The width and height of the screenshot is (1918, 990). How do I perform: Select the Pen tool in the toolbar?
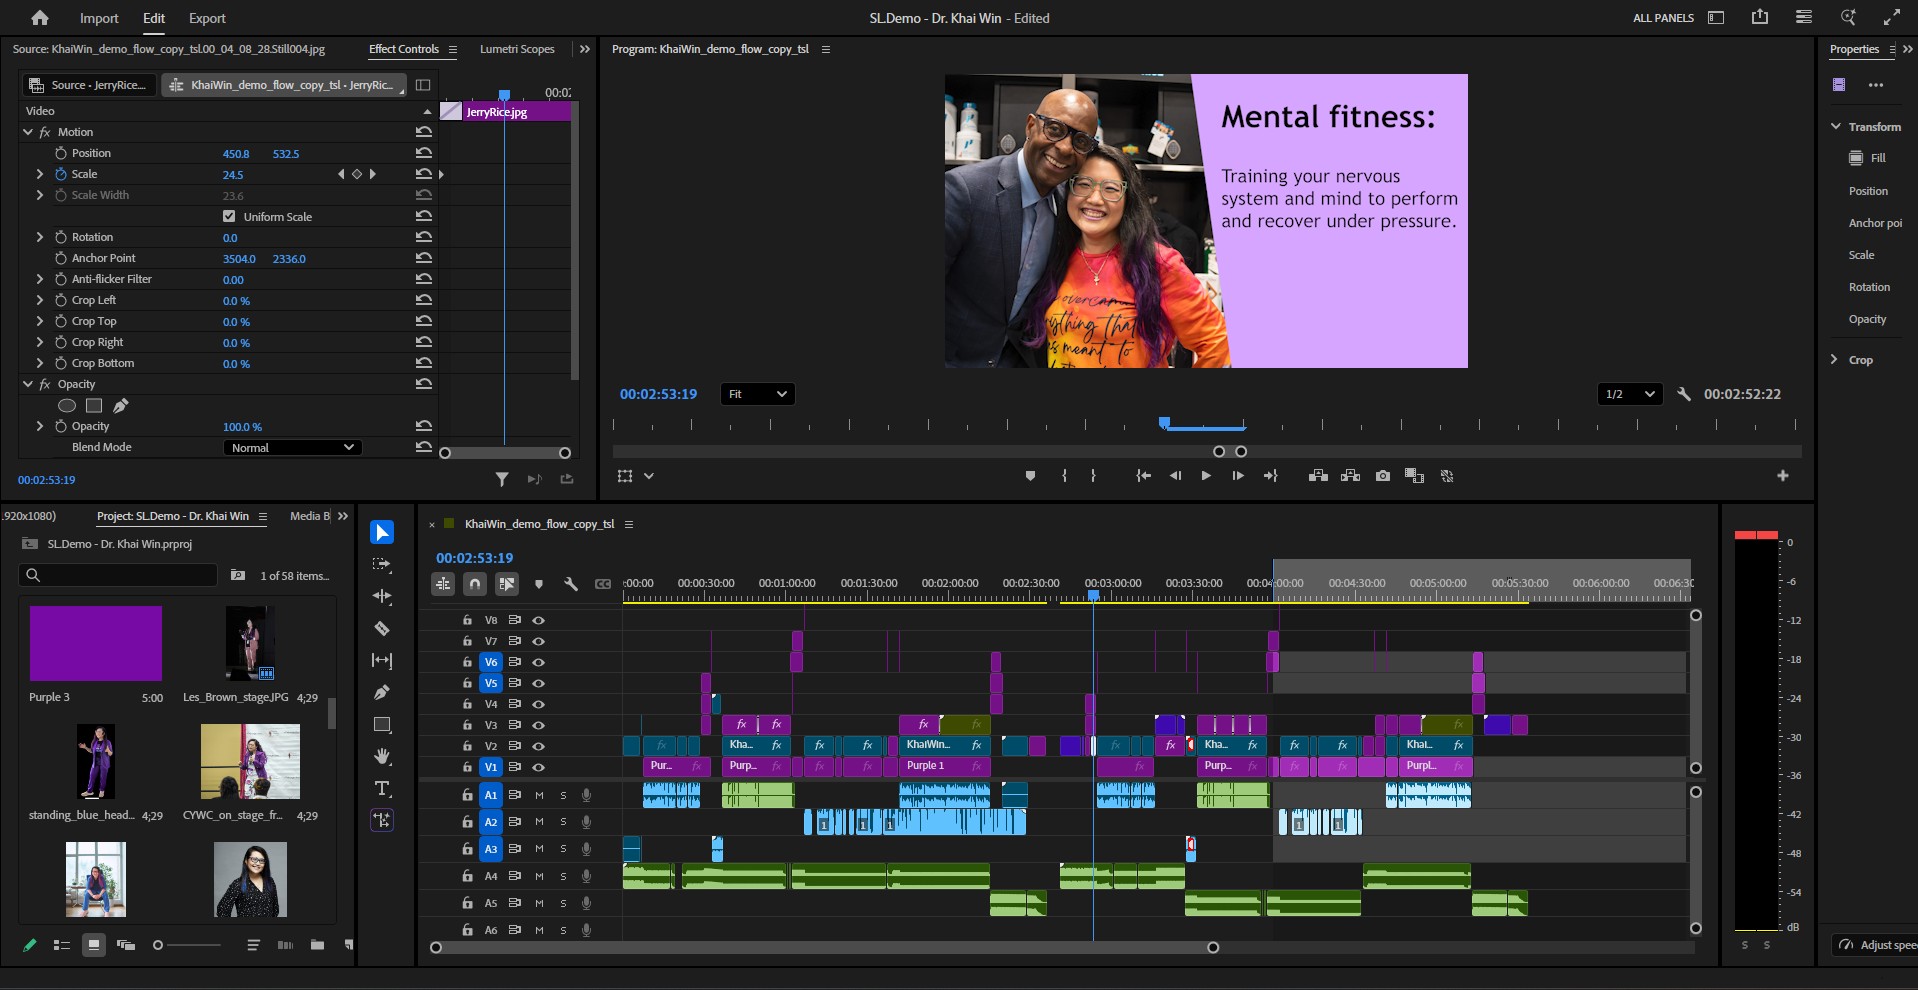click(x=382, y=693)
